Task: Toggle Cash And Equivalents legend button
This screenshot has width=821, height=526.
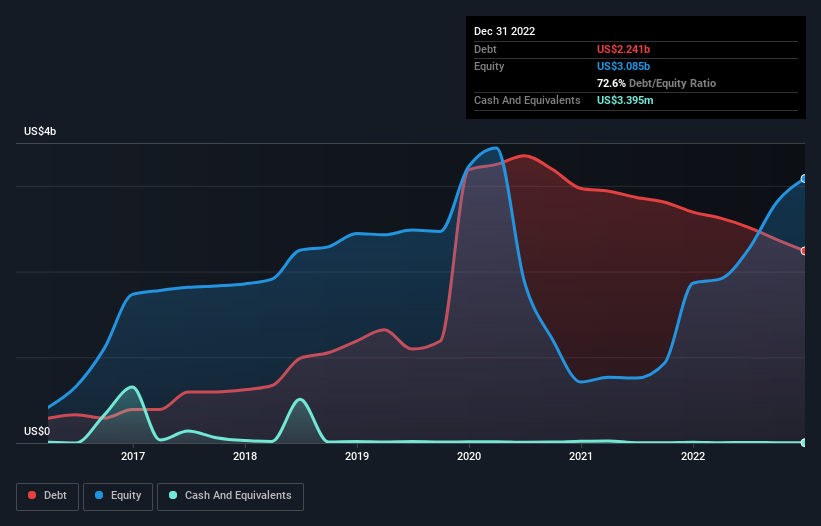Action: (230, 496)
